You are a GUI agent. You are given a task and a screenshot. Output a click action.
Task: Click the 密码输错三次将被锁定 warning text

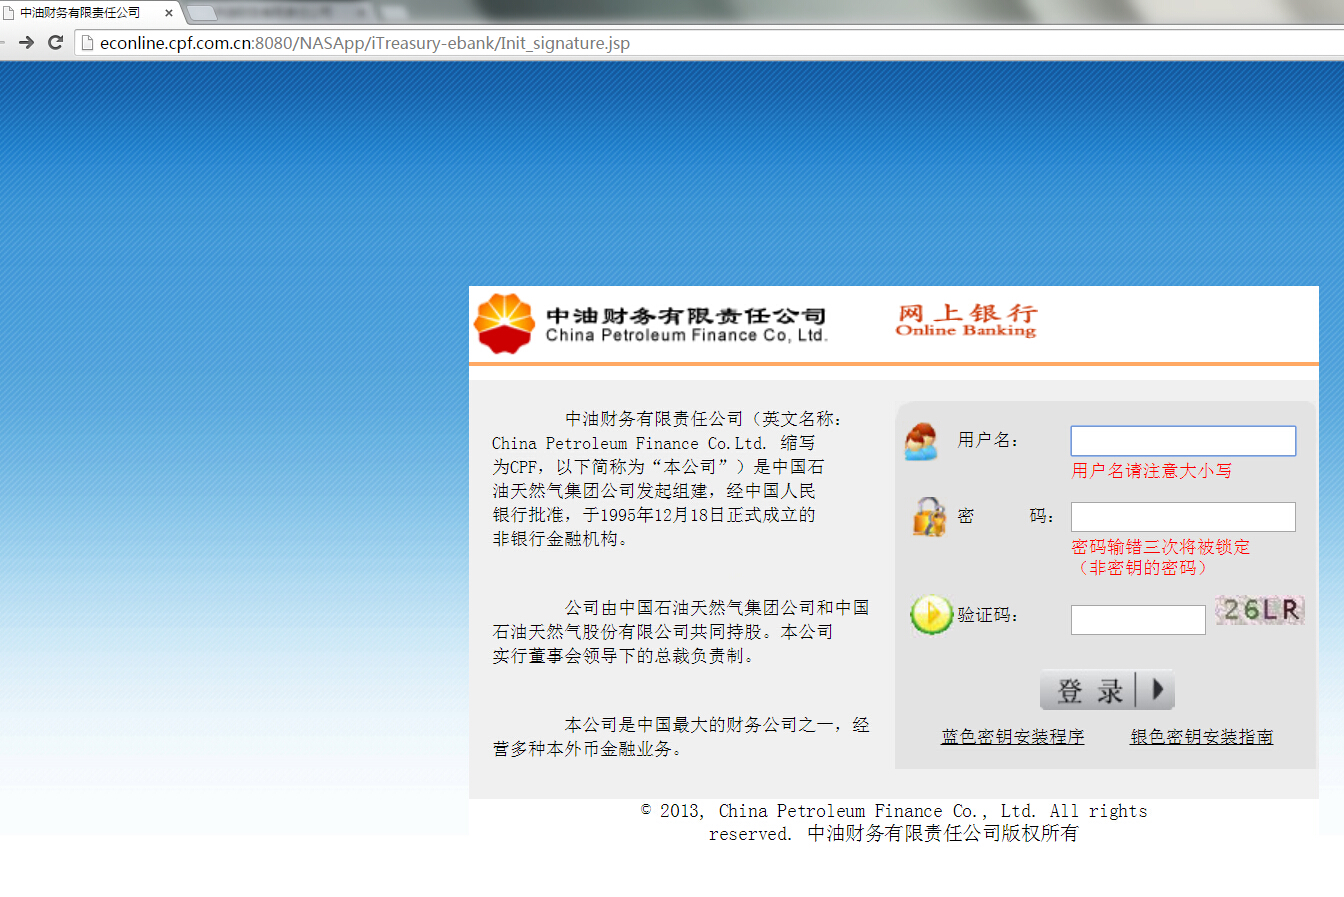click(1160, 547)
